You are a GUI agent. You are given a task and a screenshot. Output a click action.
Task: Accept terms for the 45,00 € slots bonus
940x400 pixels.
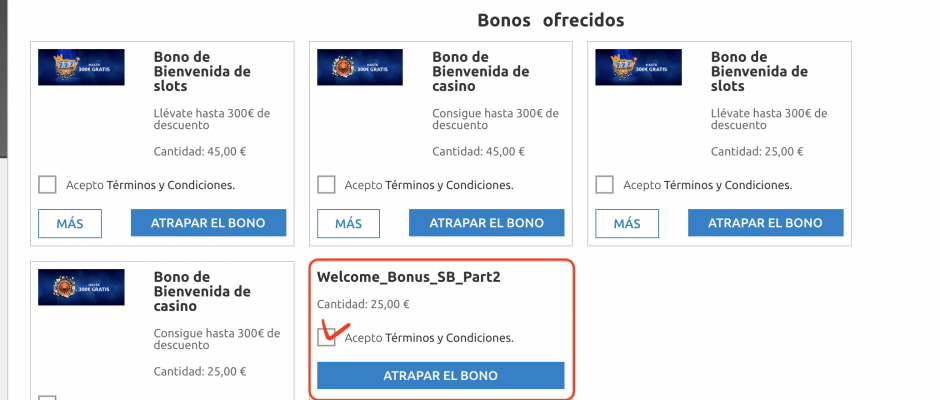coord(47,185)
